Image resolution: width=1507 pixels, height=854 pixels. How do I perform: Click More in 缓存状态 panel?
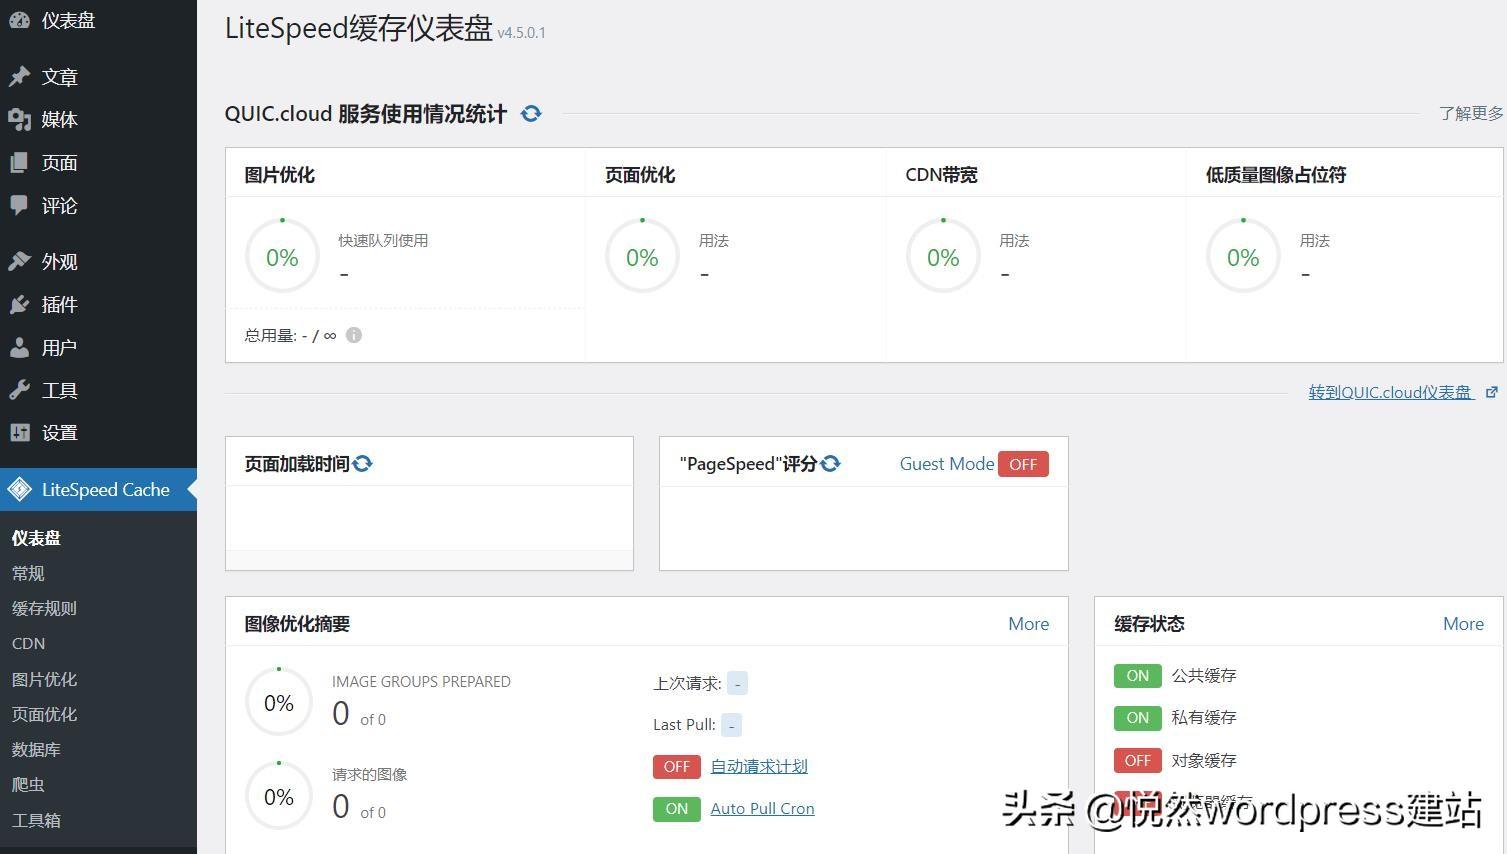[1463, 624]
